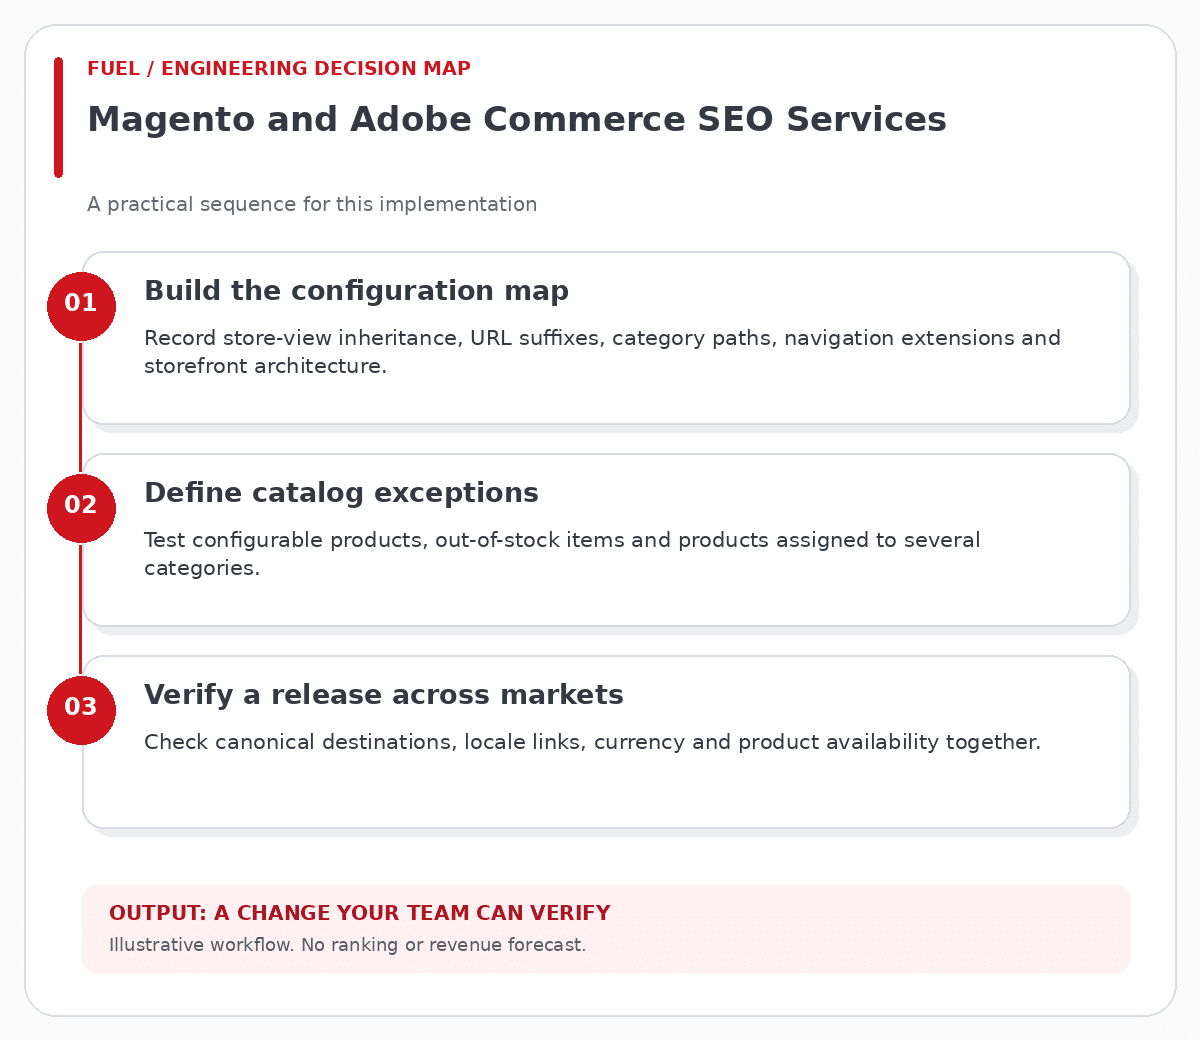Click the heading 'Build the configuration map'
1200x1040 pixels.
(x=357, y=291)
